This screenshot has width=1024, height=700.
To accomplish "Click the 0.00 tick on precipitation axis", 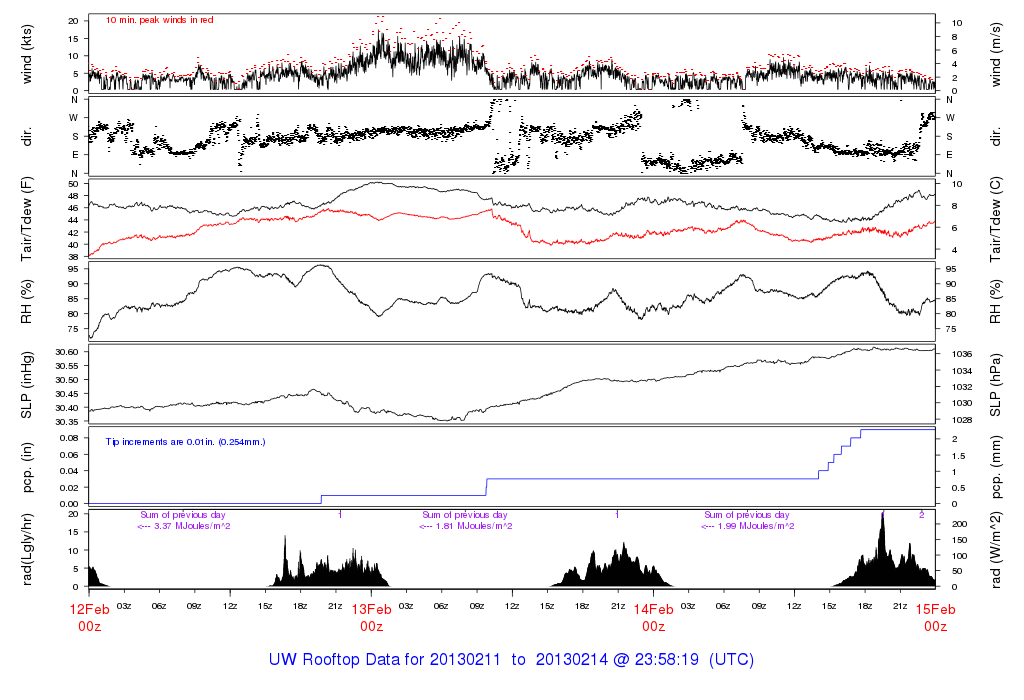I will pos(69,504).
